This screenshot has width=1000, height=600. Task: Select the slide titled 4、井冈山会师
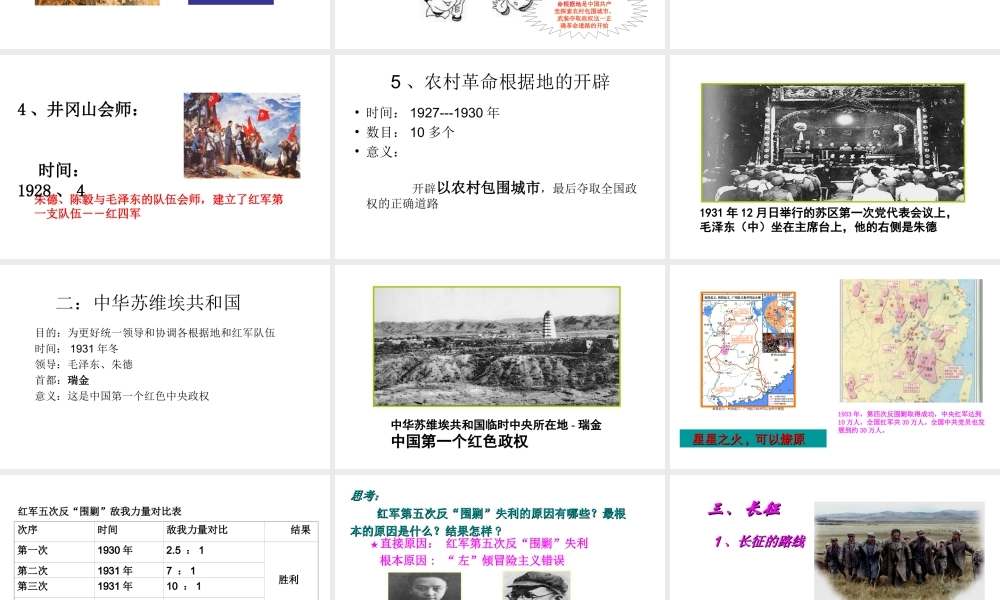point(165,157)
